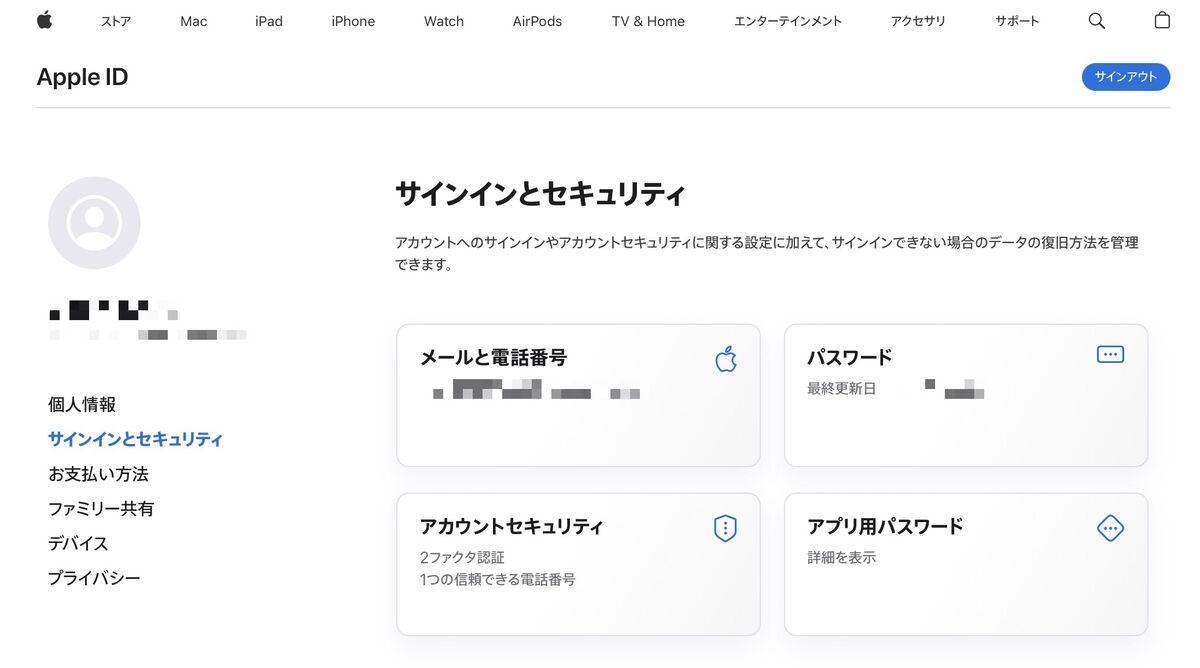Click the サインアウト button
The image size is (1200, 668).
1126,77
